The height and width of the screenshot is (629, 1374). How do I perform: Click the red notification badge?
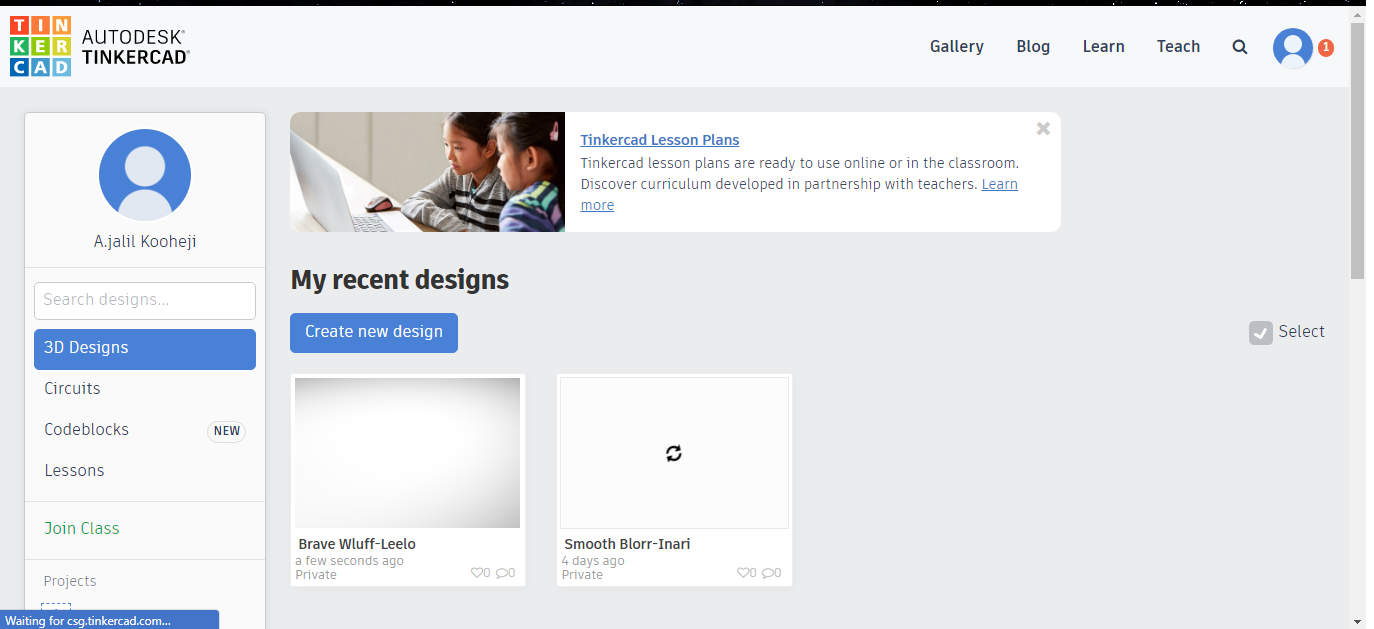tap(1326, 47)
